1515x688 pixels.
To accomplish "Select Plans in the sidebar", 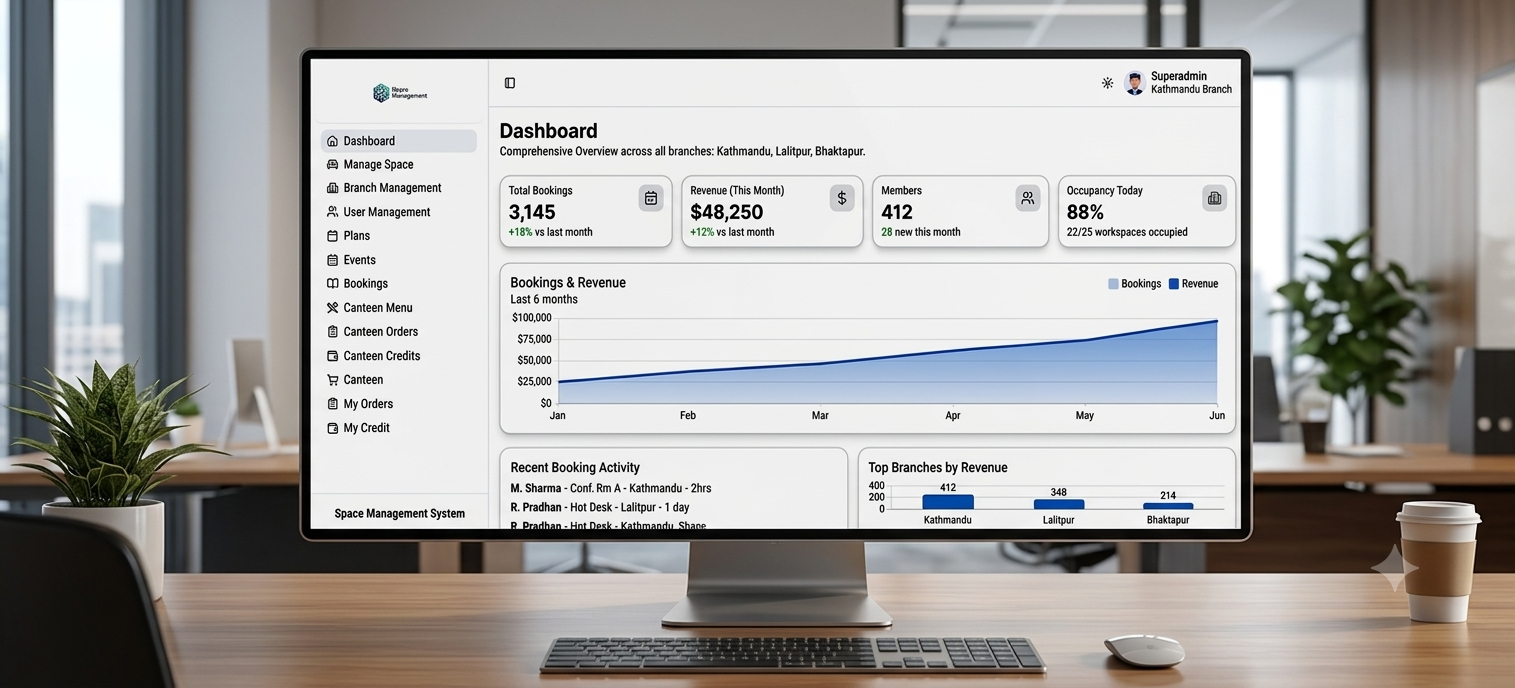I will (357, 236).
